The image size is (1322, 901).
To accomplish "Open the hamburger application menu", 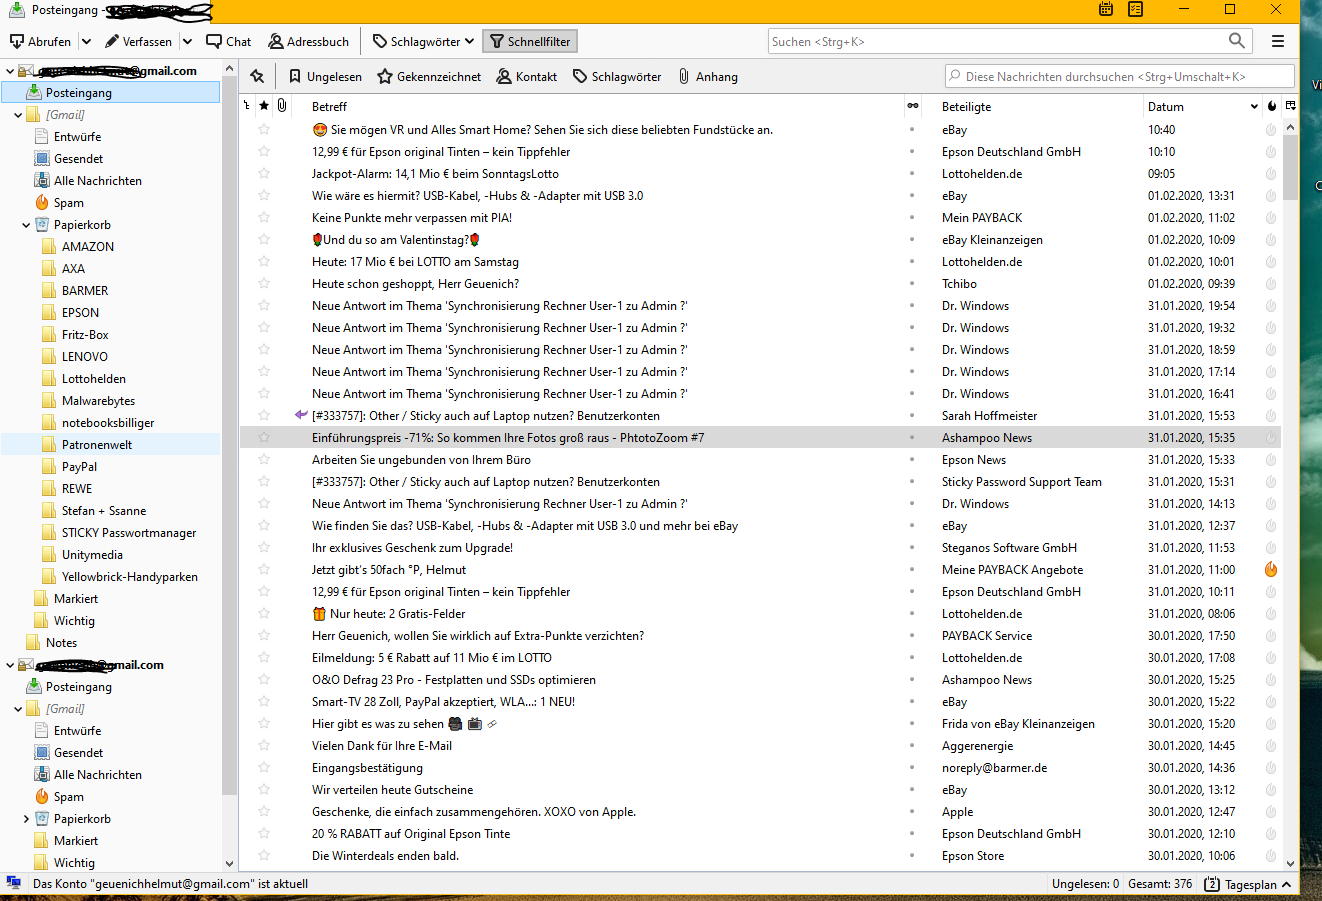I will click(x=1278, y=41).
